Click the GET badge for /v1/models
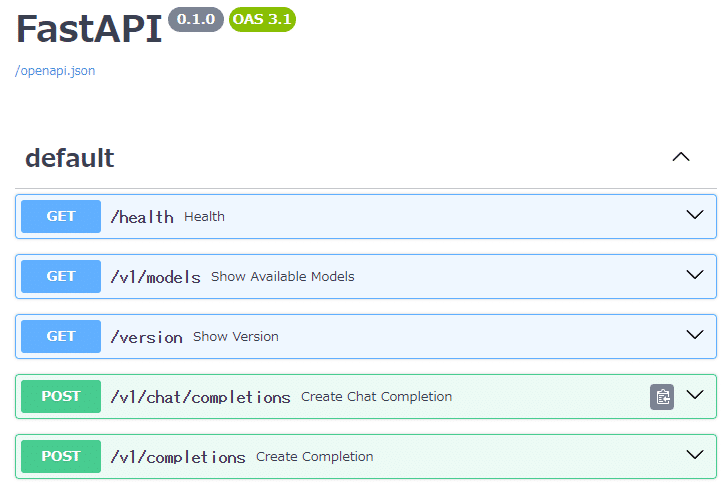Viewport: 728px width, 491px height. tap(61, 276)
